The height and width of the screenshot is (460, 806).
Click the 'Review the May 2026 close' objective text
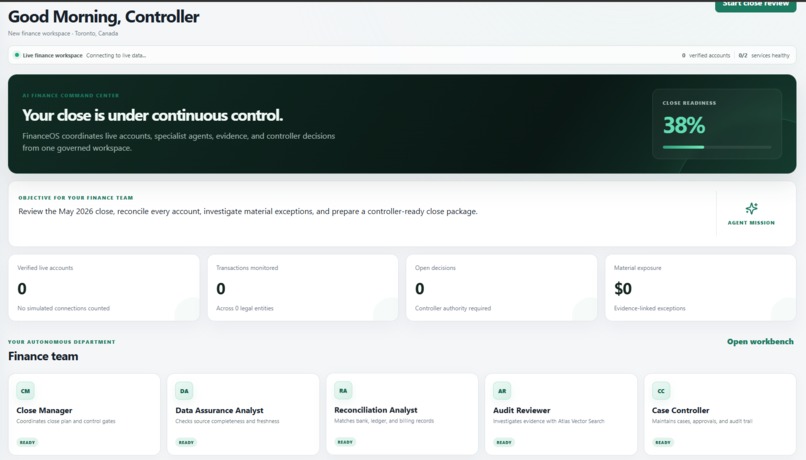click(248, 211)
